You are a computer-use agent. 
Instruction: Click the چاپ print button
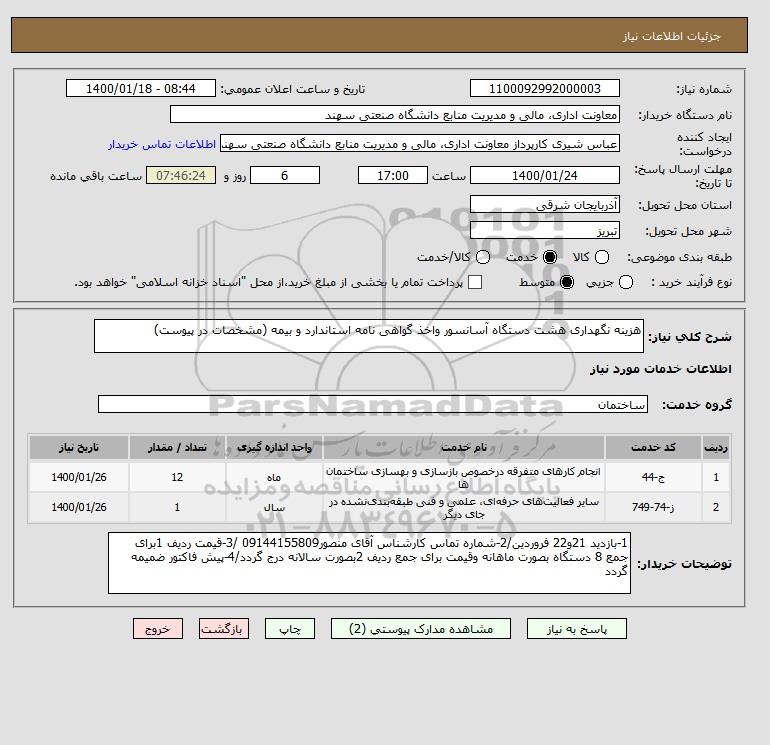290,629
